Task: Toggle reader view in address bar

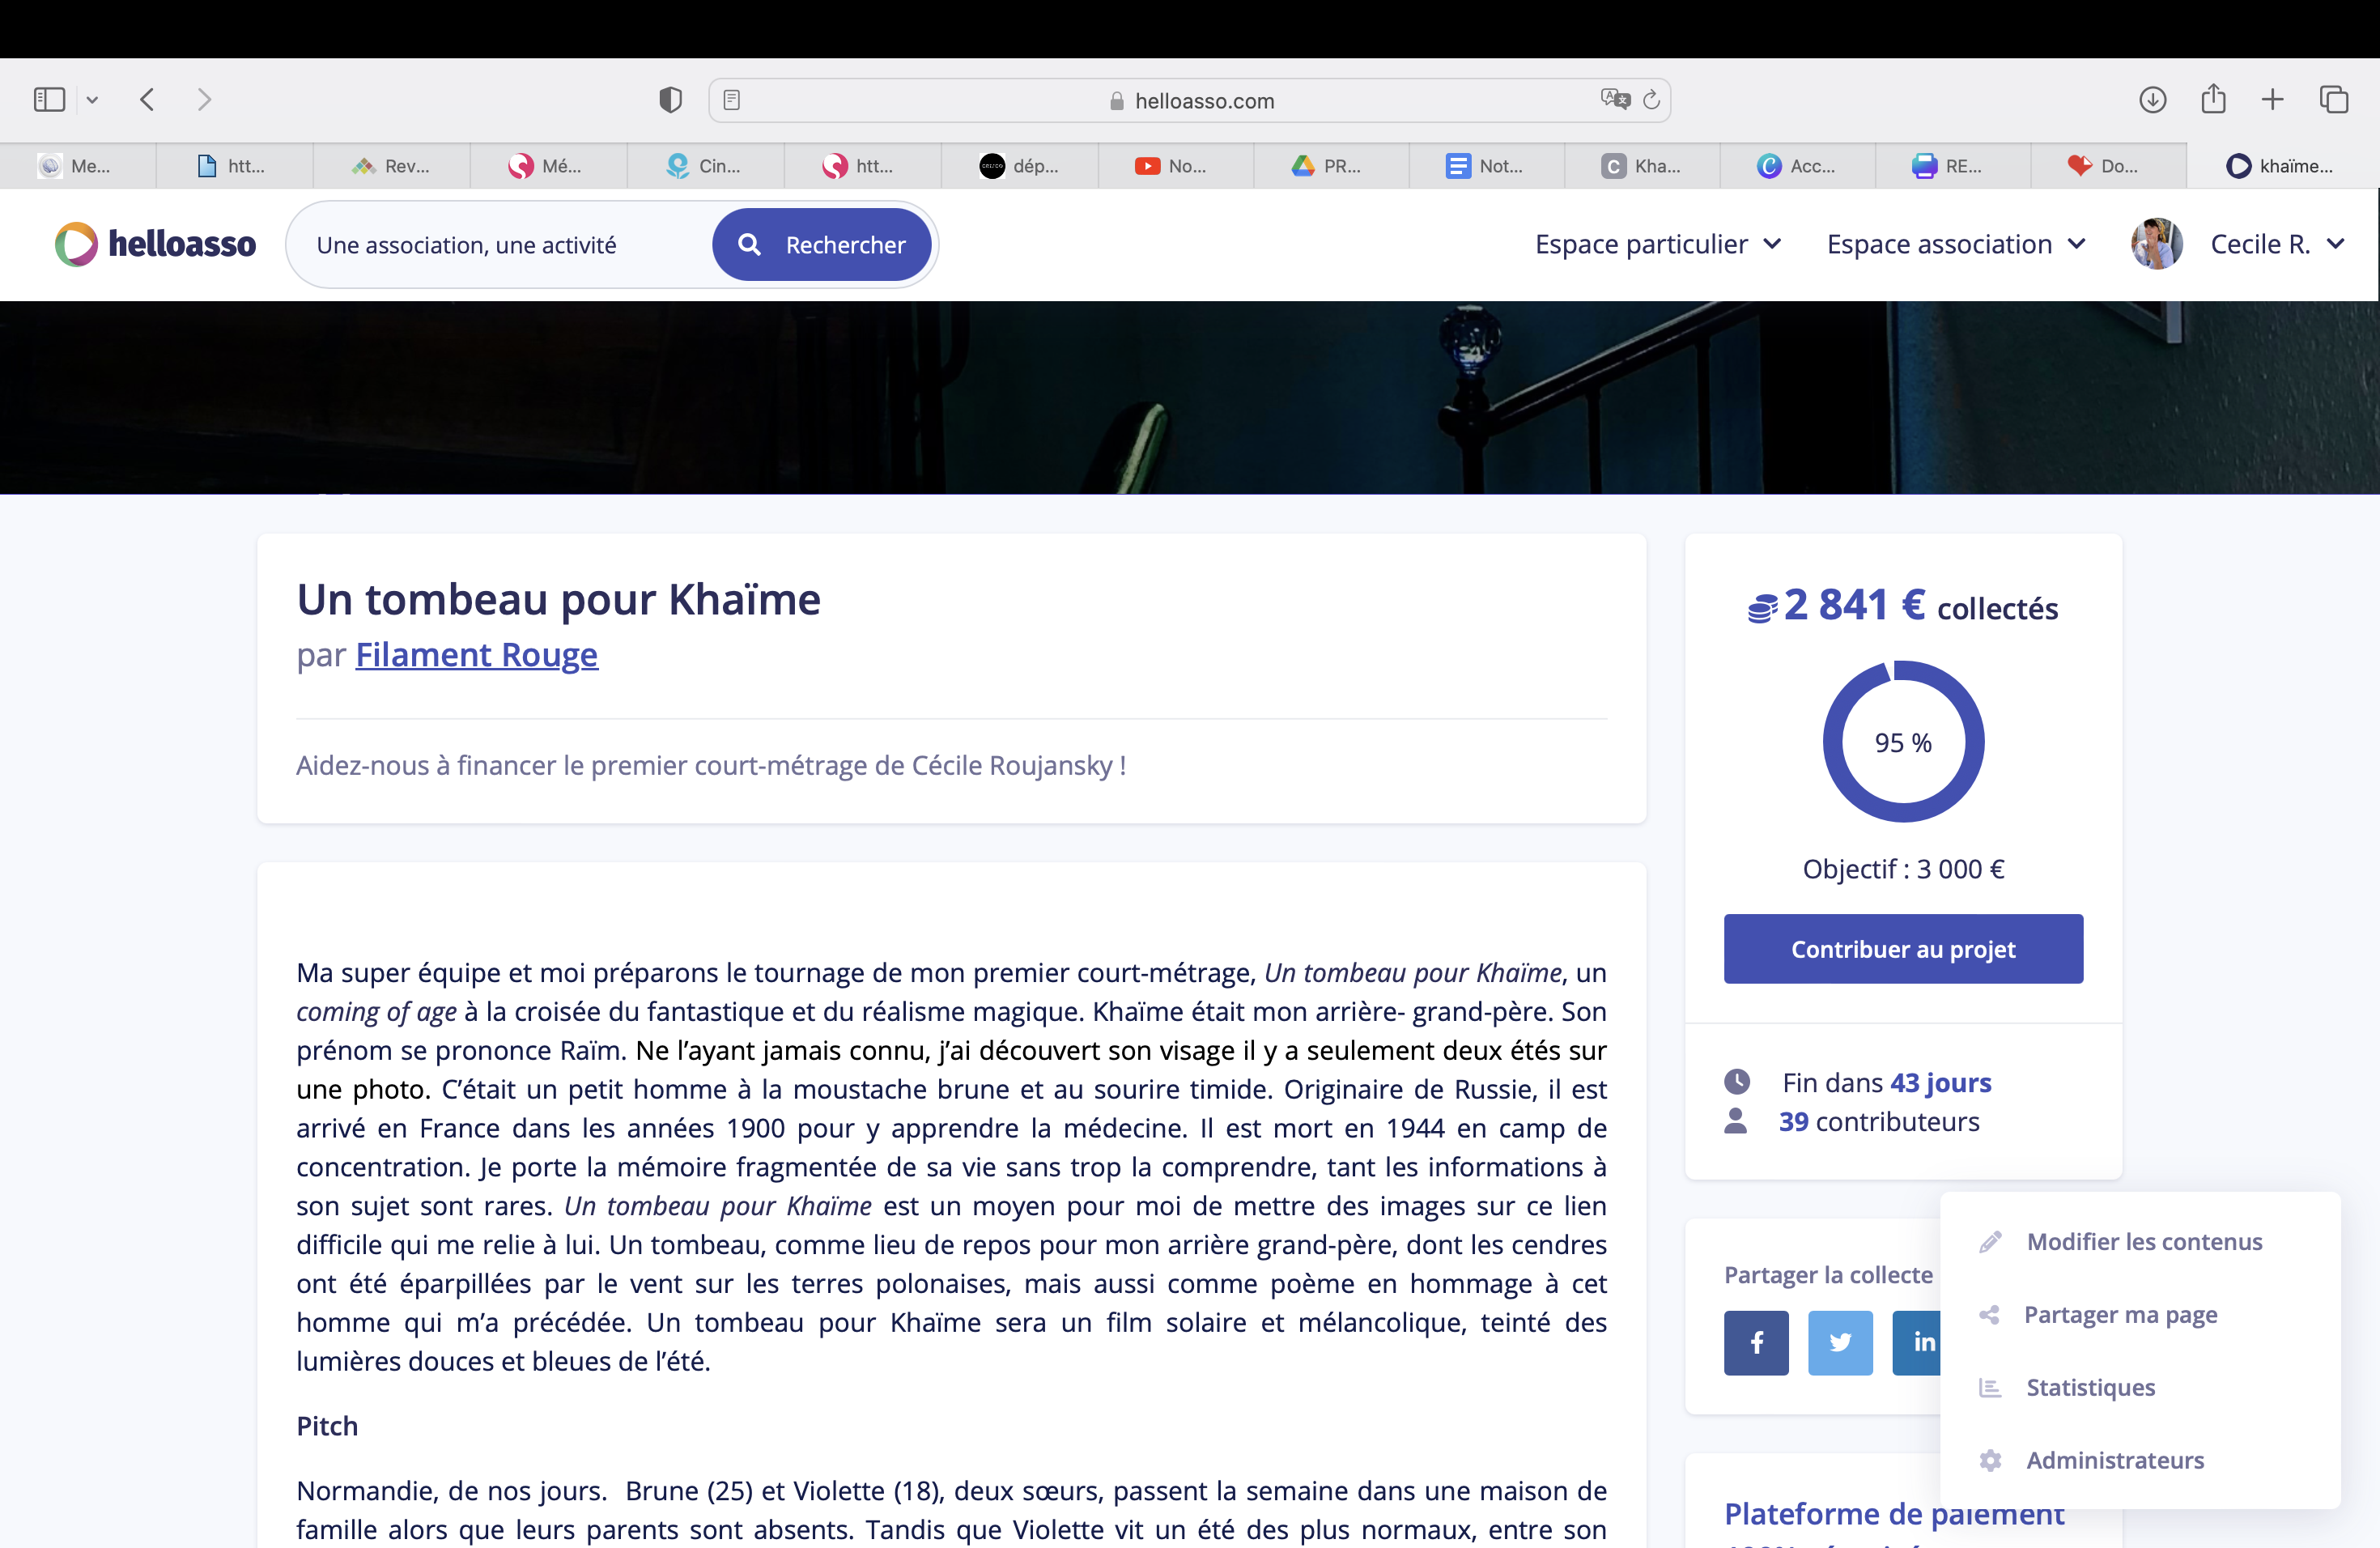Action: (x=732, y=100)
